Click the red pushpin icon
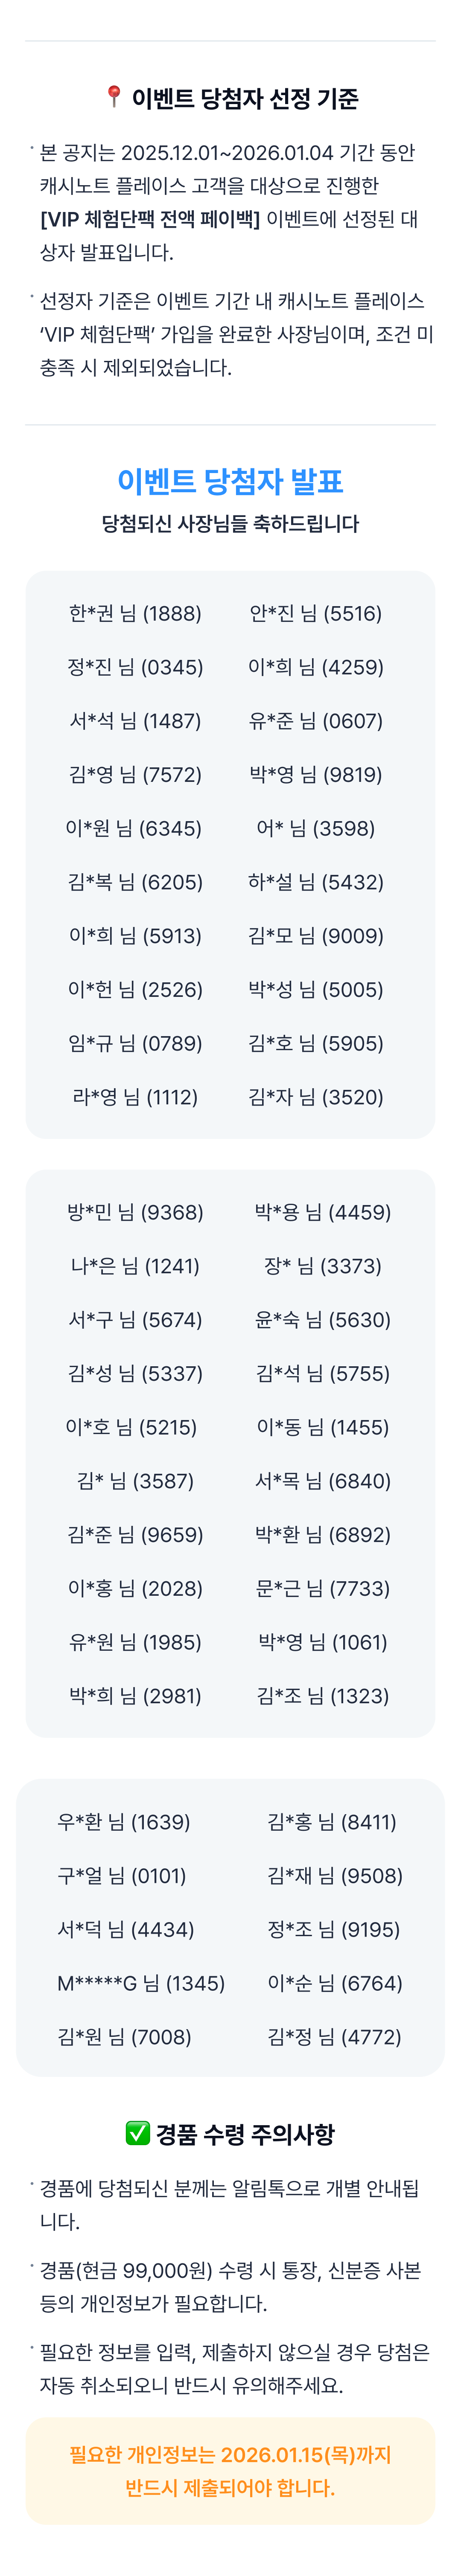 click(114, 96)
